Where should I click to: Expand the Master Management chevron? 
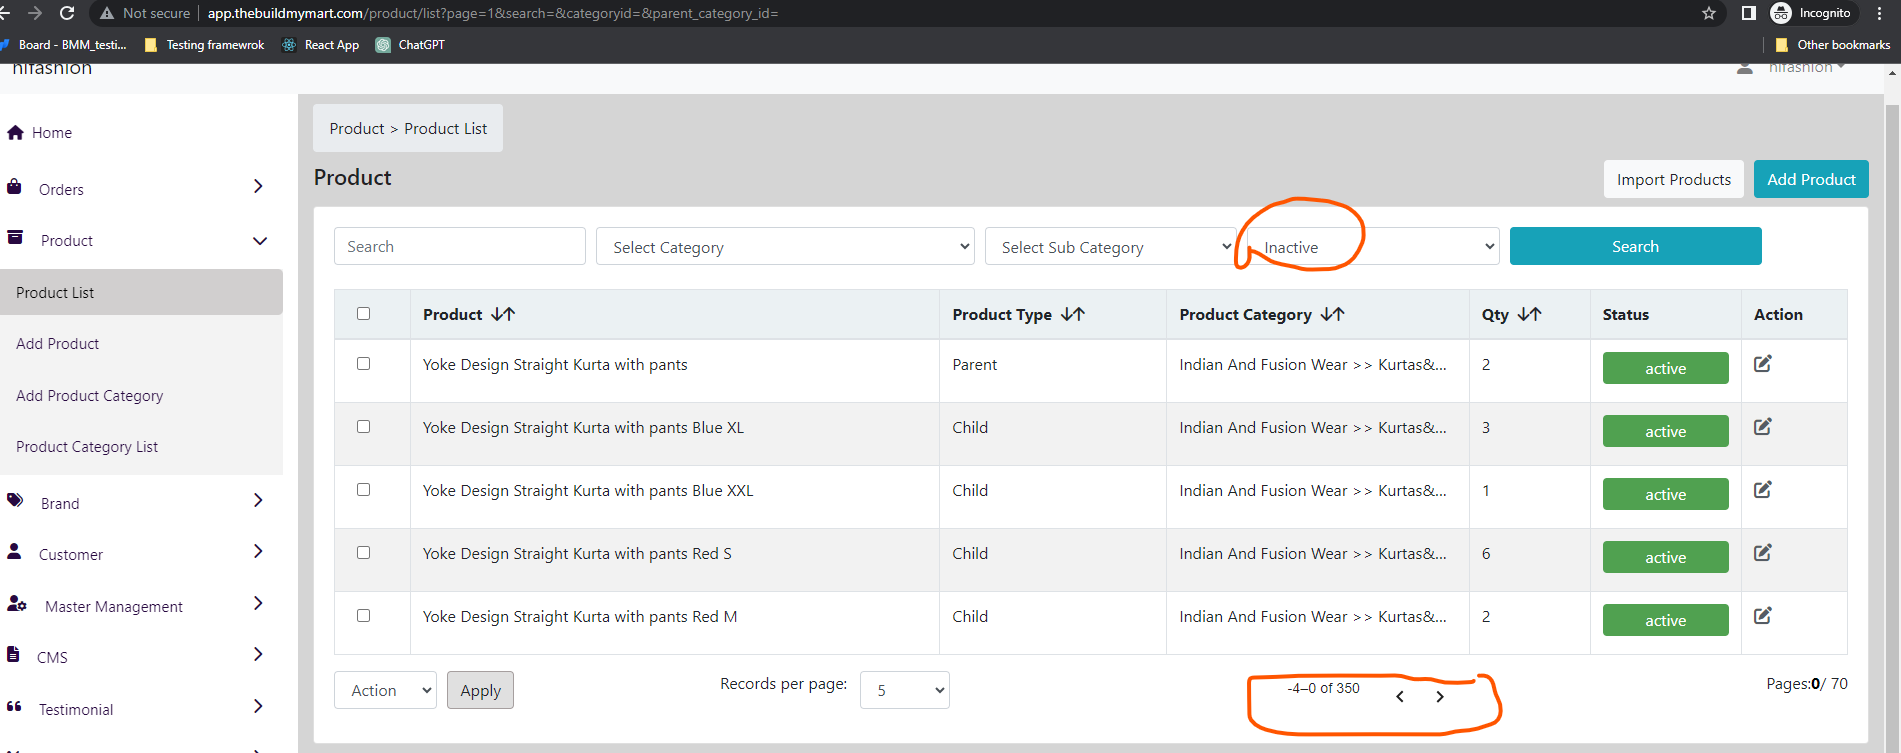258,603
